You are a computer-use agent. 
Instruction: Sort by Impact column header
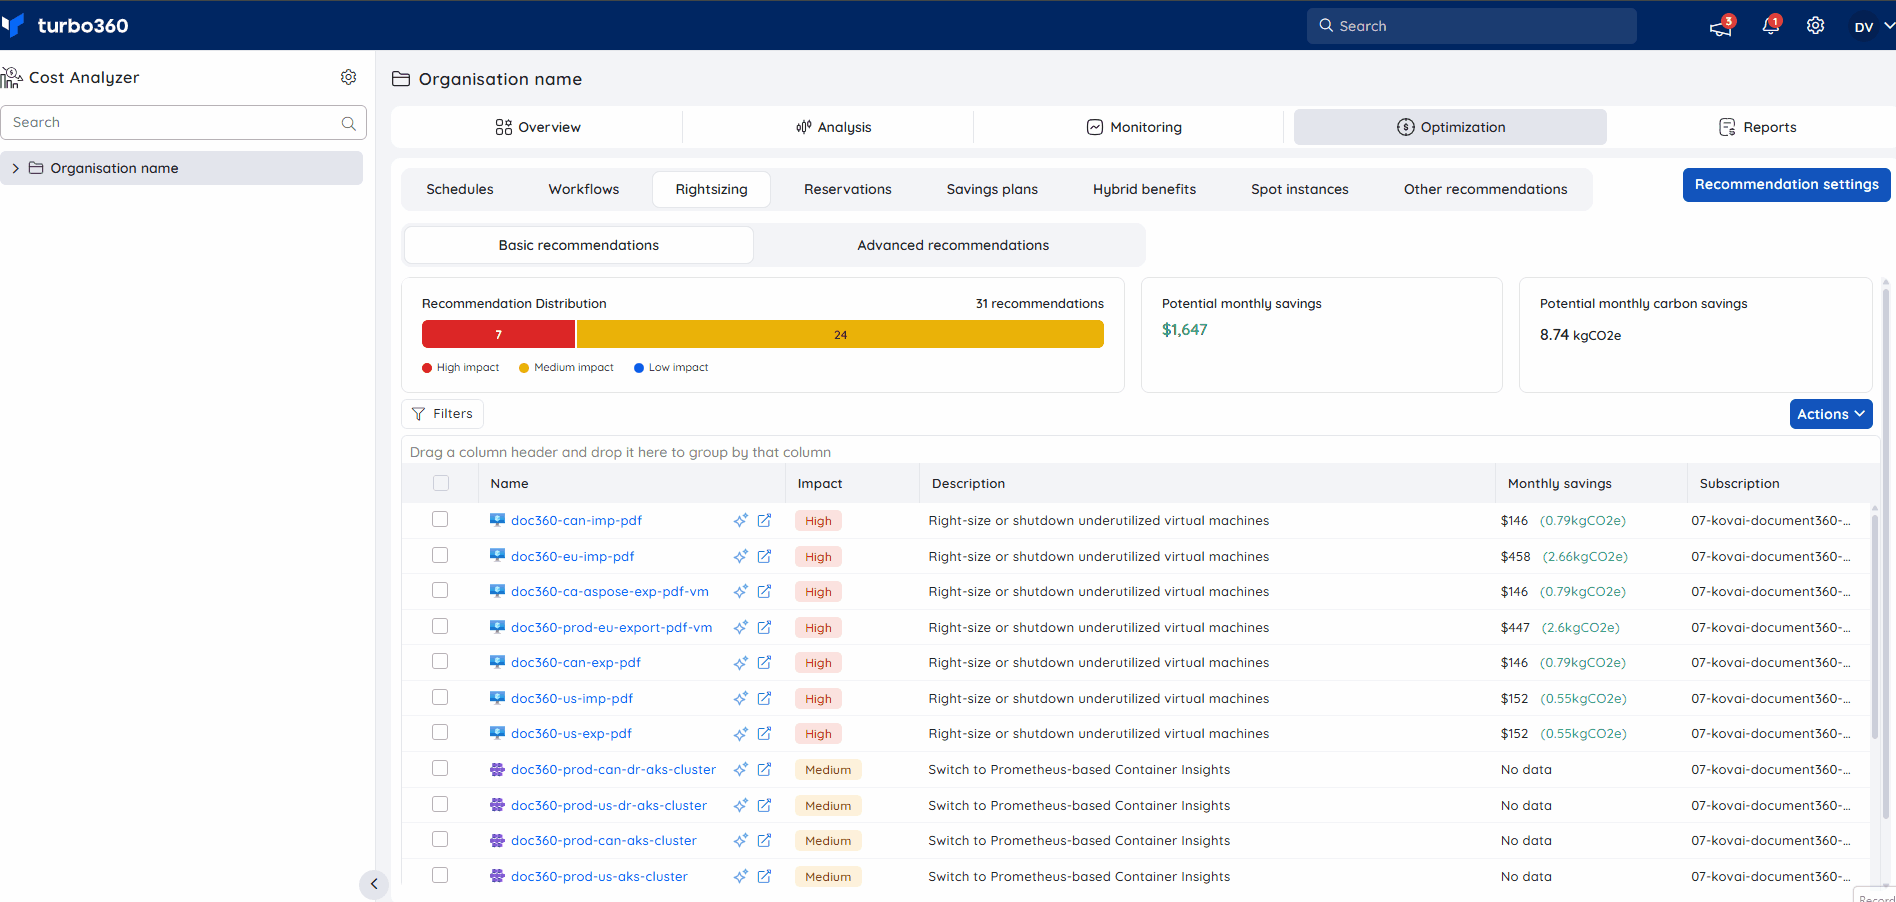click(820, 484)
